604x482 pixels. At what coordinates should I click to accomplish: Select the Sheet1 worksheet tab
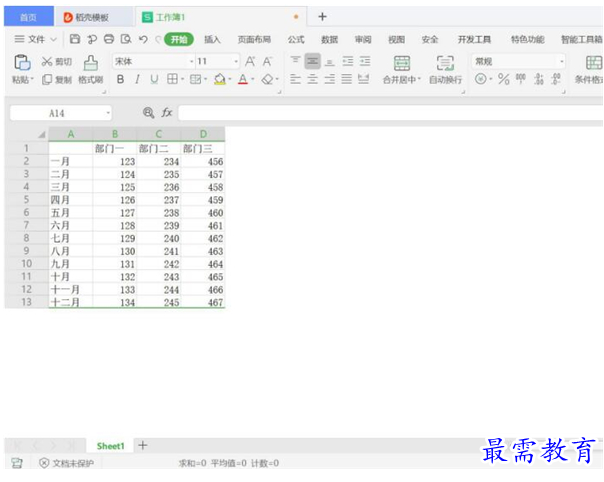coord(111,446)
